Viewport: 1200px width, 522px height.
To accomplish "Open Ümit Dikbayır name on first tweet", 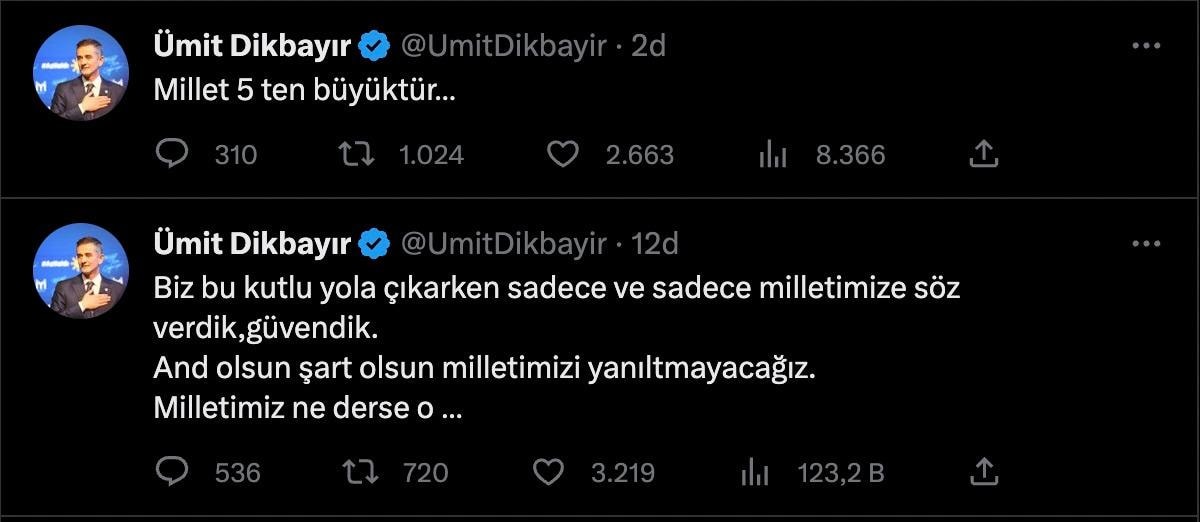I will [251, 46].
